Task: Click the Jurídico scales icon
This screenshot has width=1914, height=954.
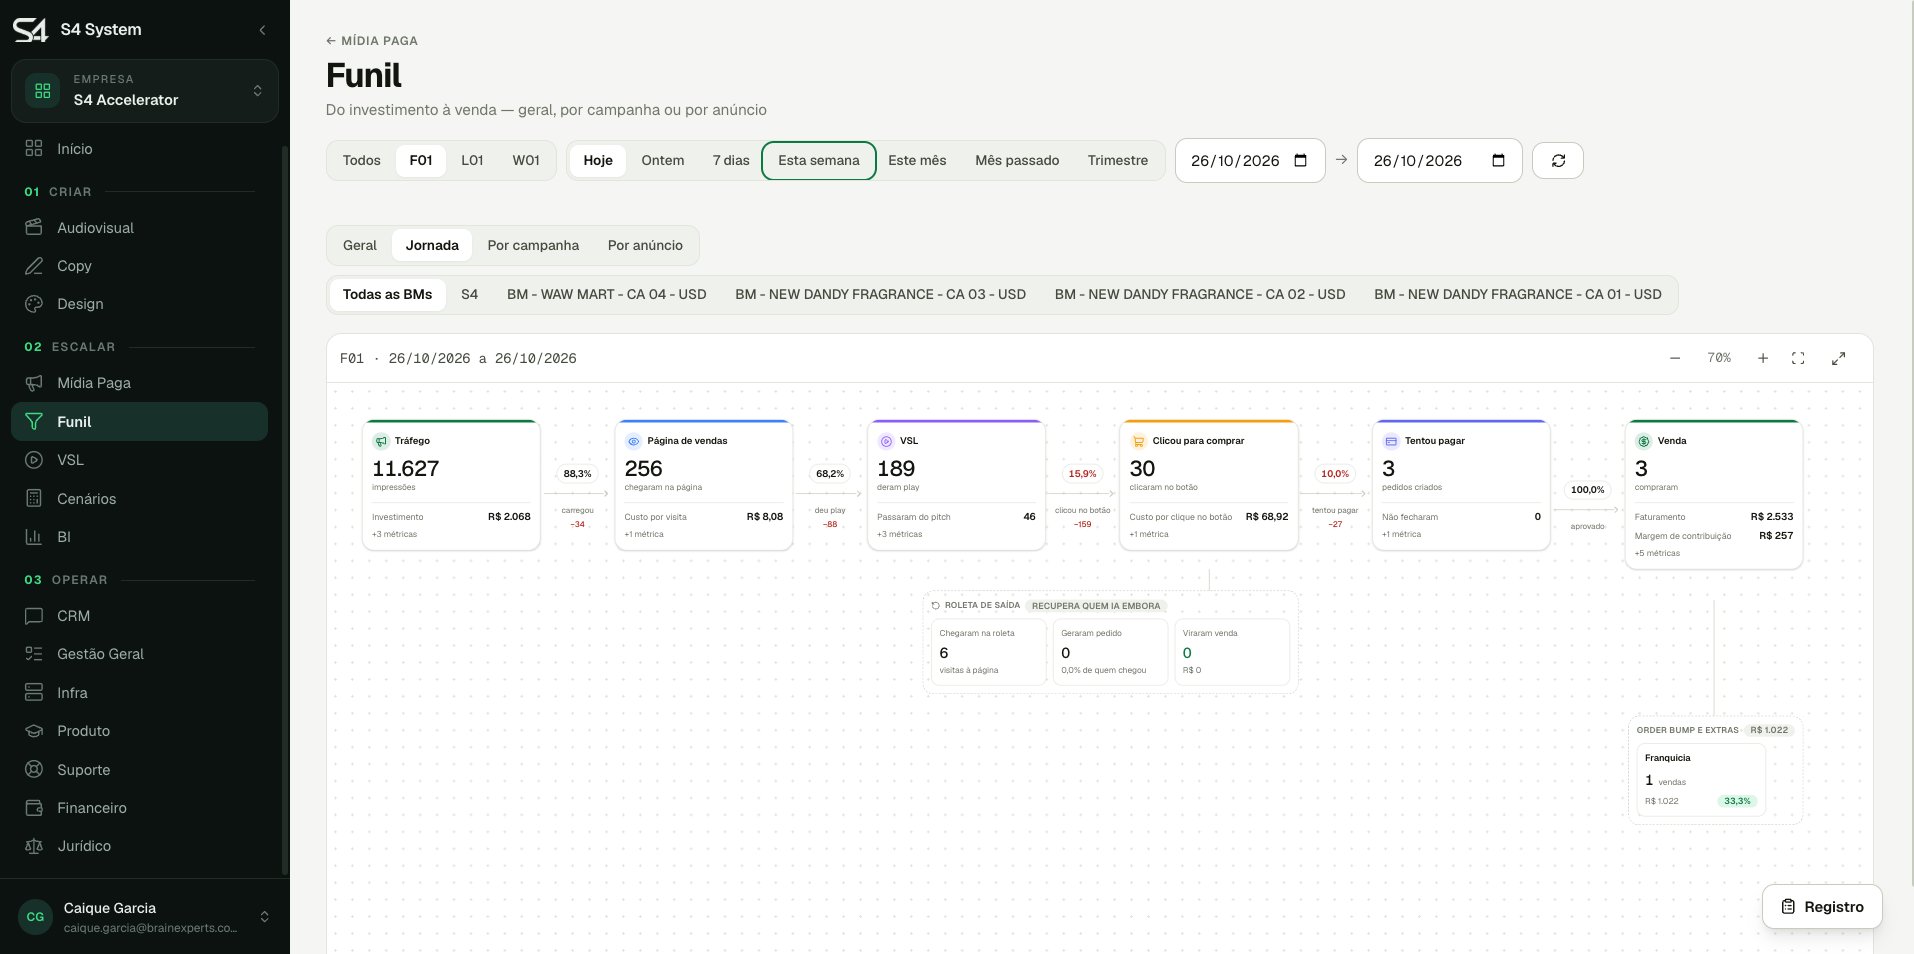Action: tap(34, 846)
